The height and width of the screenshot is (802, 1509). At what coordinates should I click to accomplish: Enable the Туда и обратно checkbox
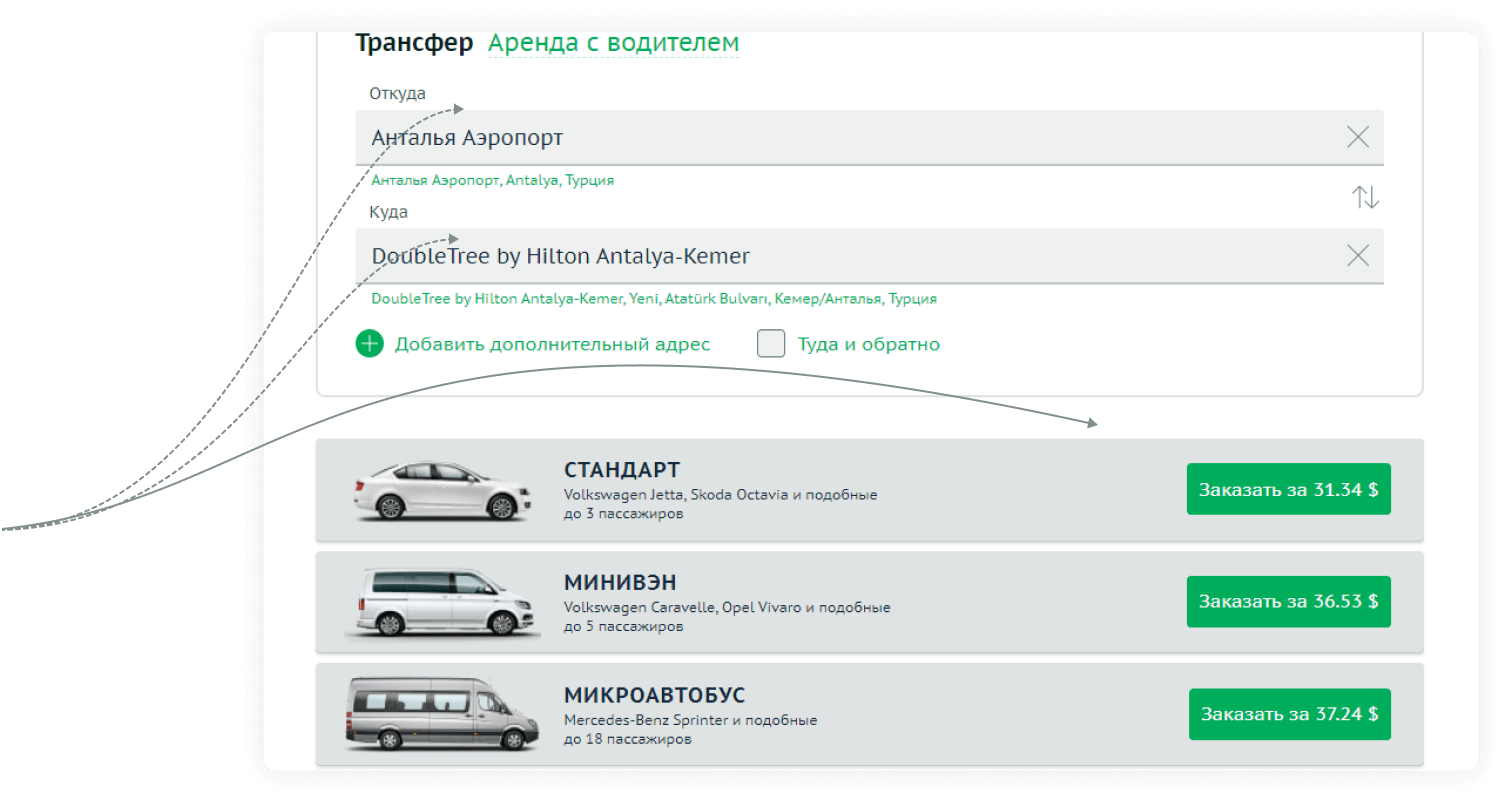pos(771,344)
